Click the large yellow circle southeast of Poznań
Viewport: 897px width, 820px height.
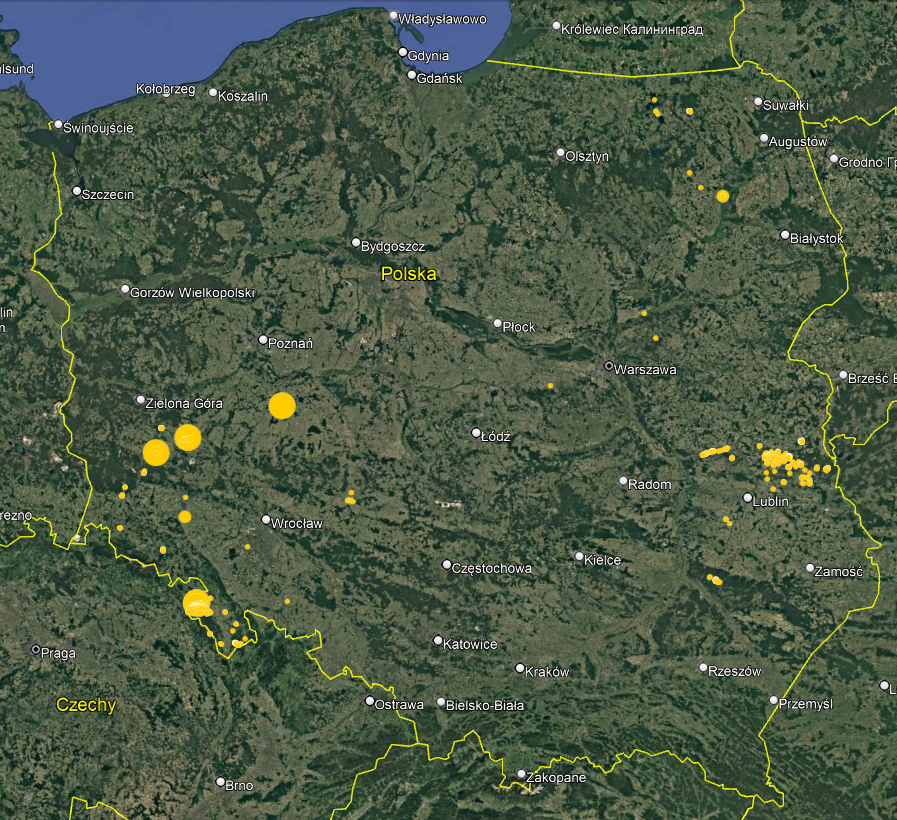tap(282, 406)
